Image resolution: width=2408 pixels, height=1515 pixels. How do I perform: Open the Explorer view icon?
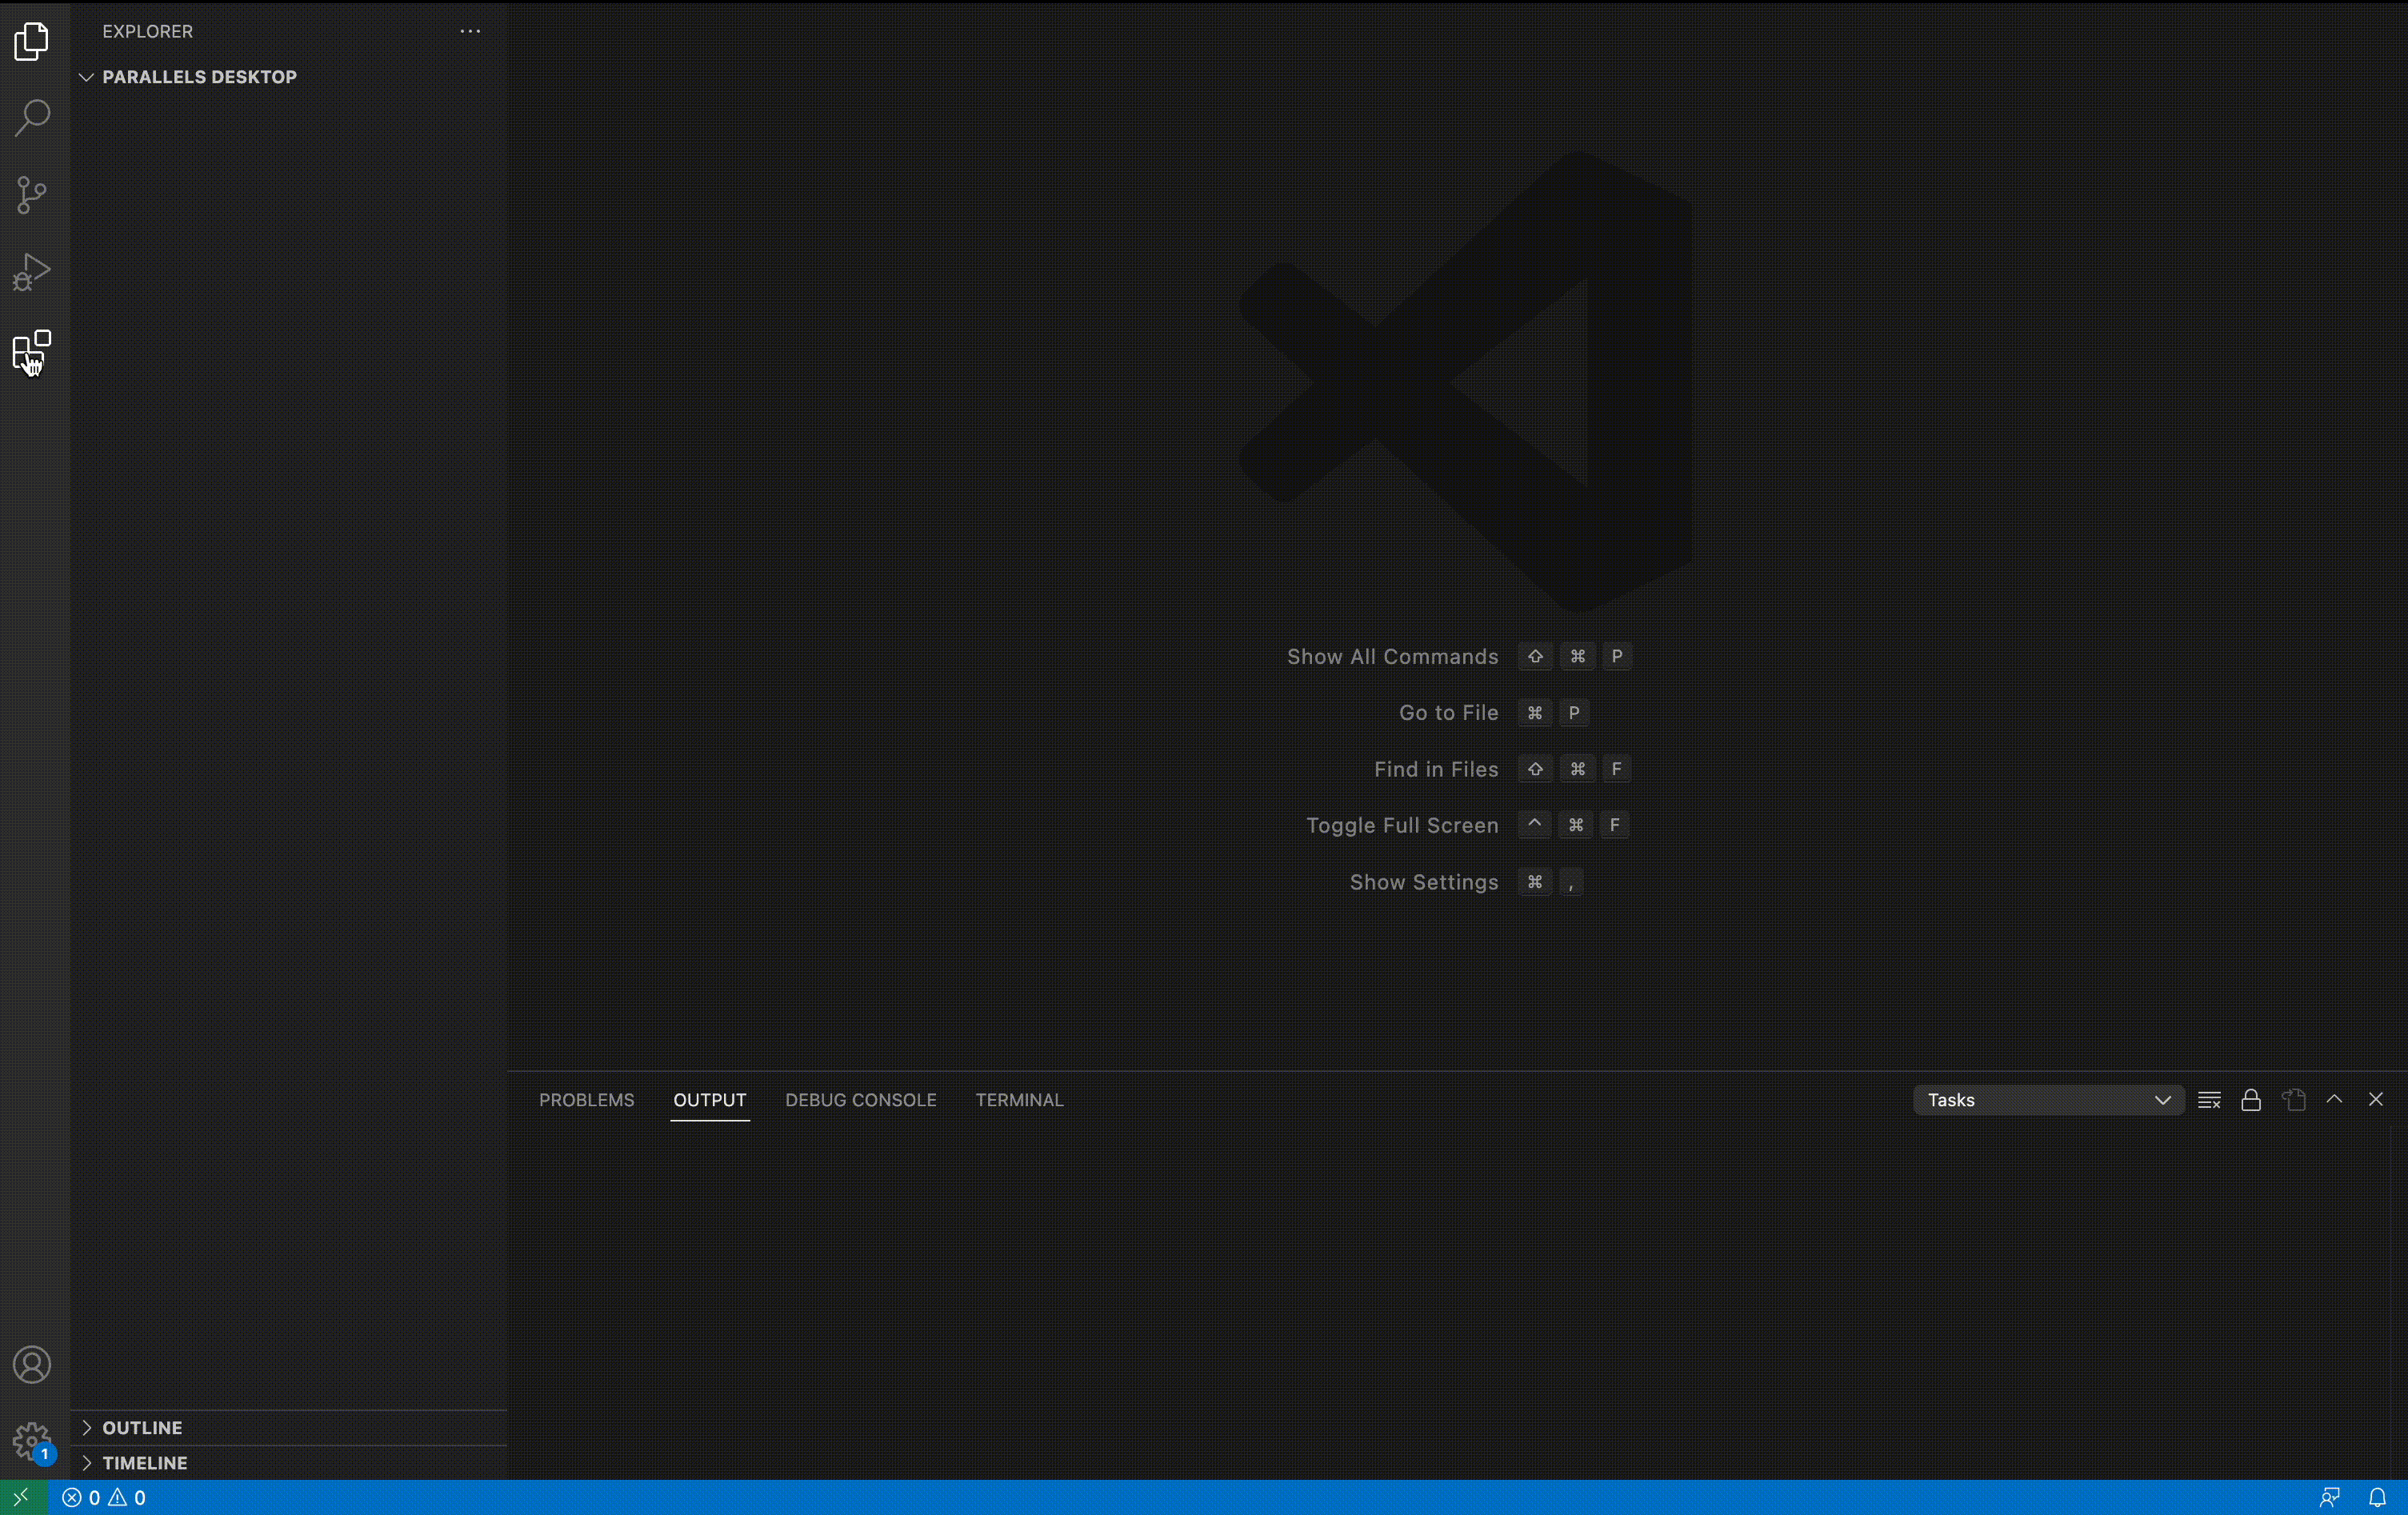(32, 41)
